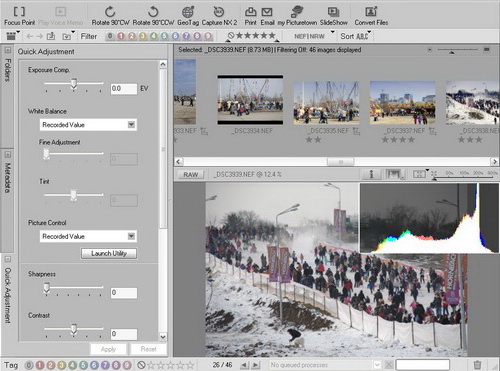Click the Tint slider handle
This screenshot has height=371, width=500.
(x=74, y=195)
